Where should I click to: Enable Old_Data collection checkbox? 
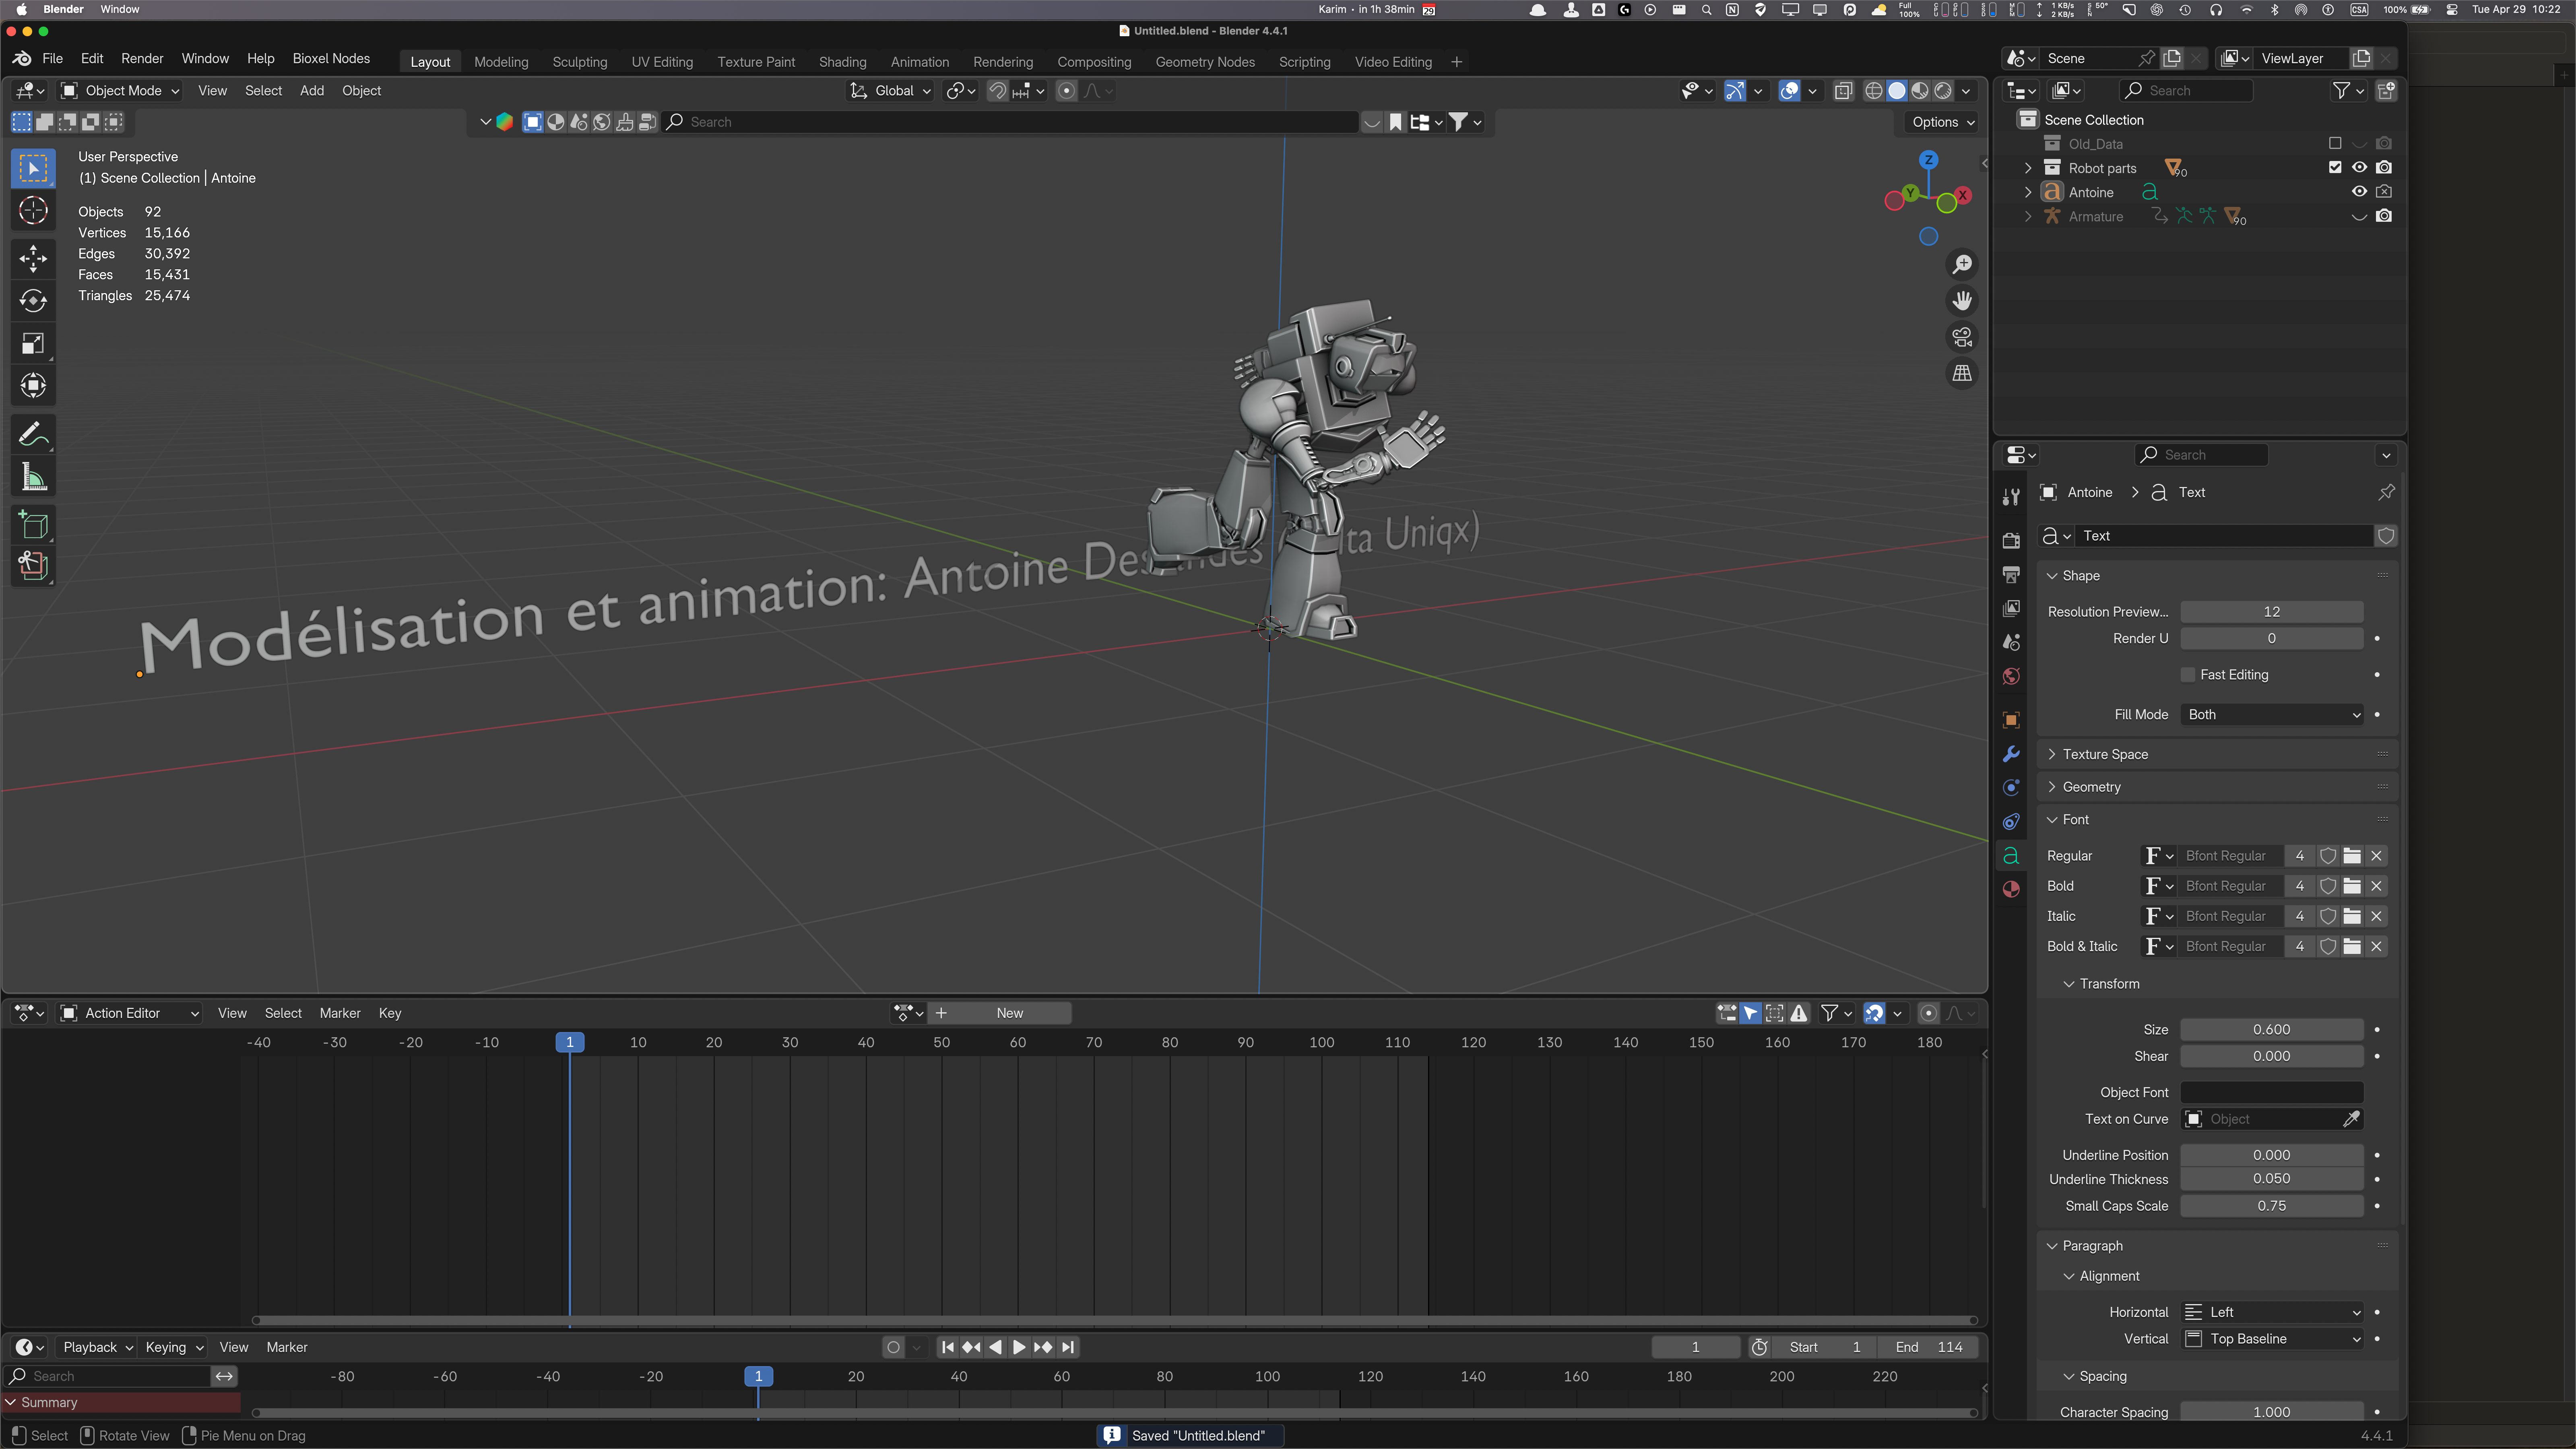coord(2335,144)
